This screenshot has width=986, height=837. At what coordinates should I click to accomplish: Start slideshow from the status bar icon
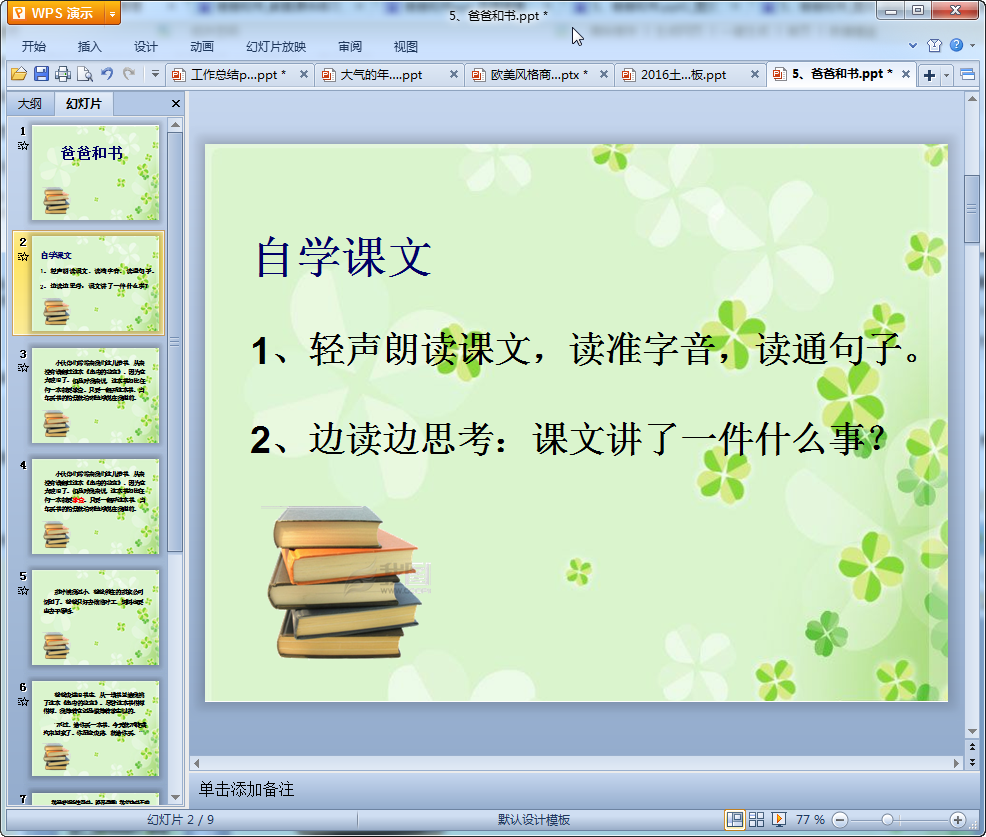click(778, 819)
